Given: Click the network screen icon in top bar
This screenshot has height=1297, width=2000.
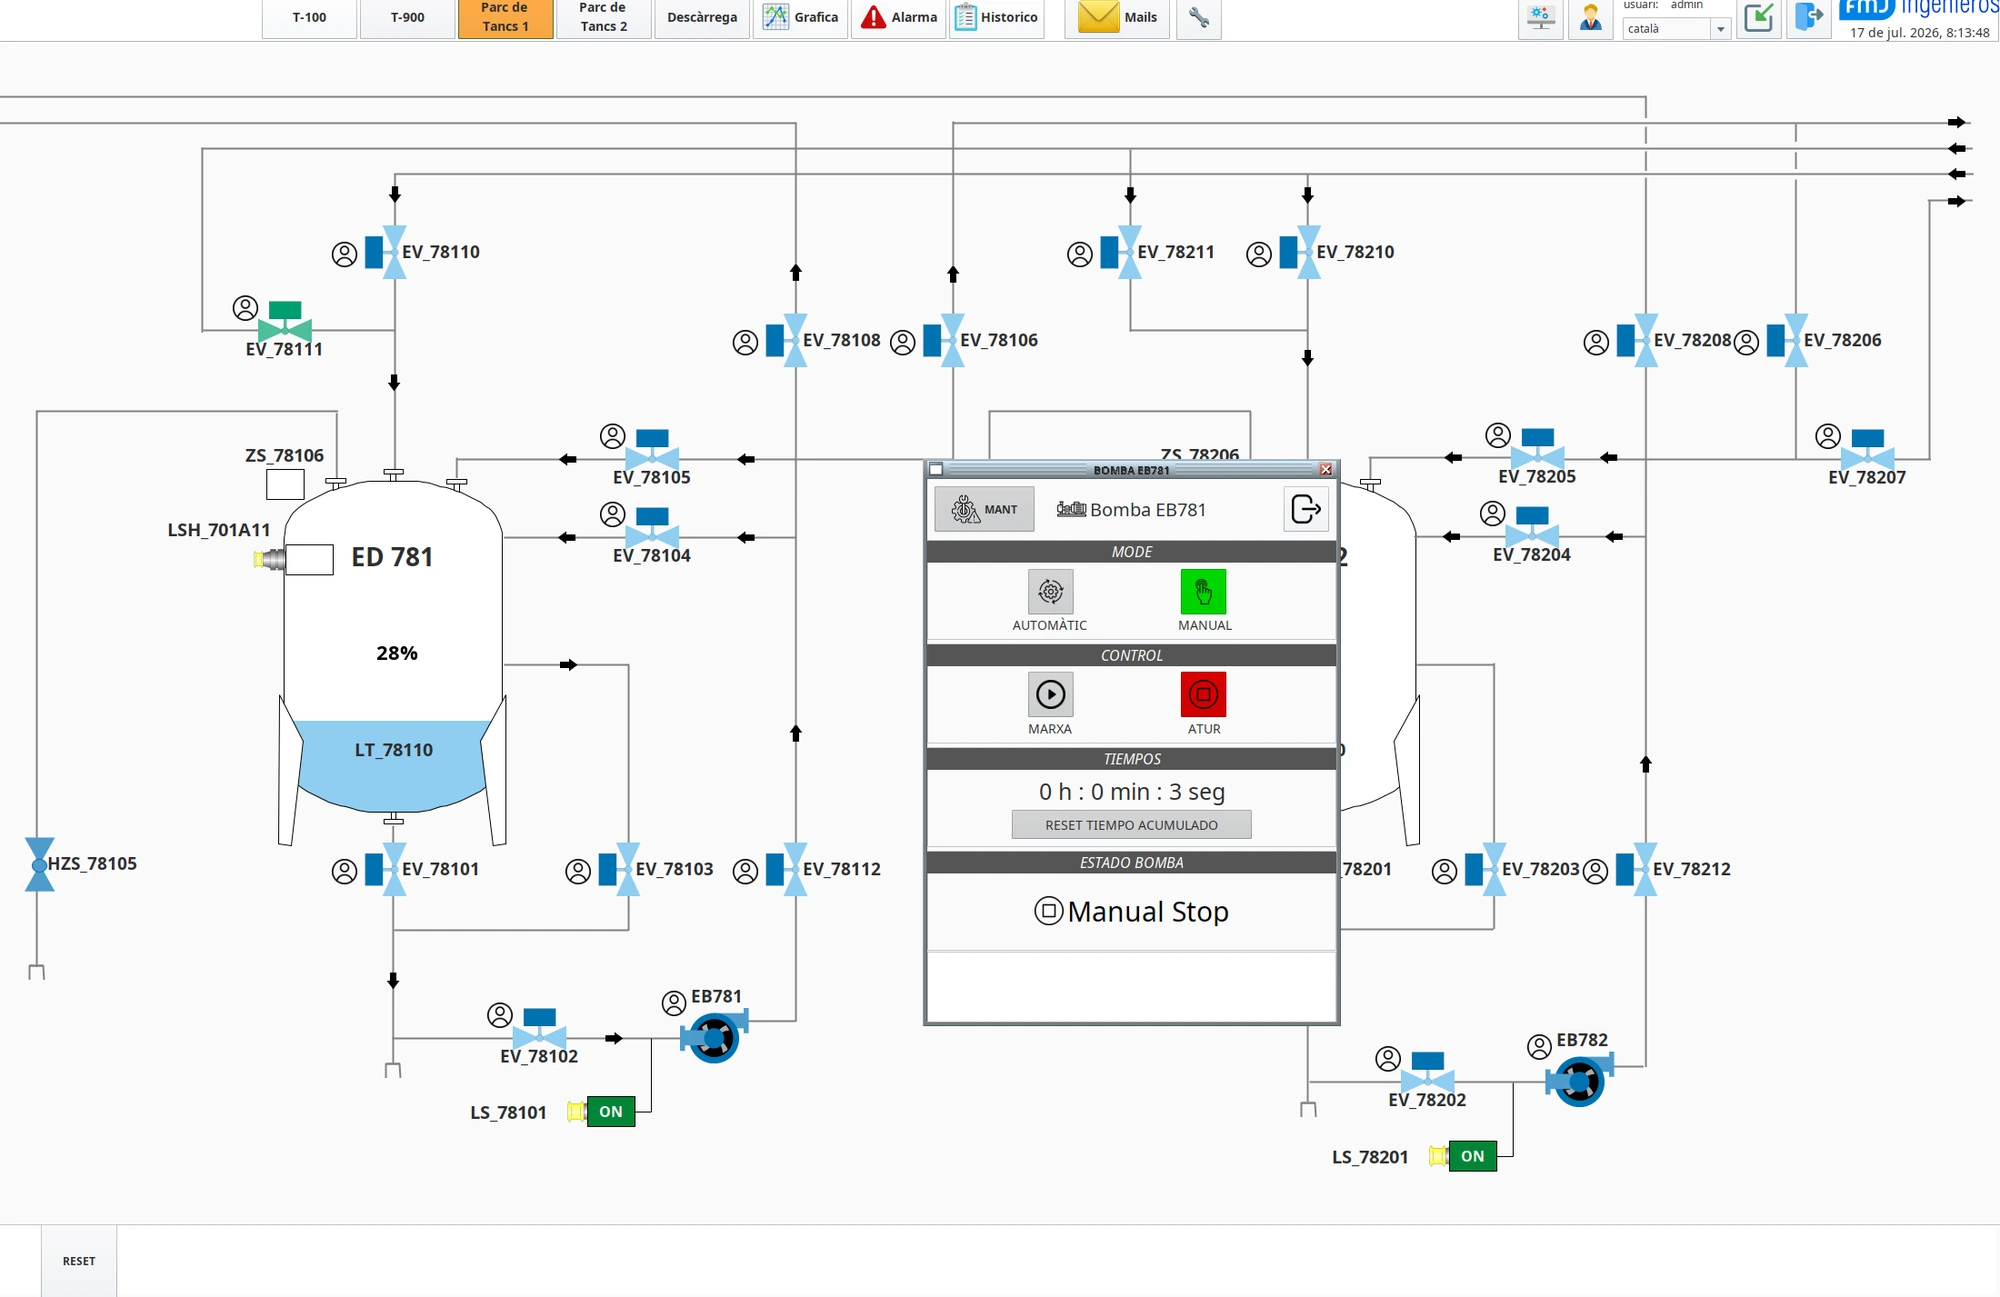Looking at the screenshot, I should pos(1541,18).
